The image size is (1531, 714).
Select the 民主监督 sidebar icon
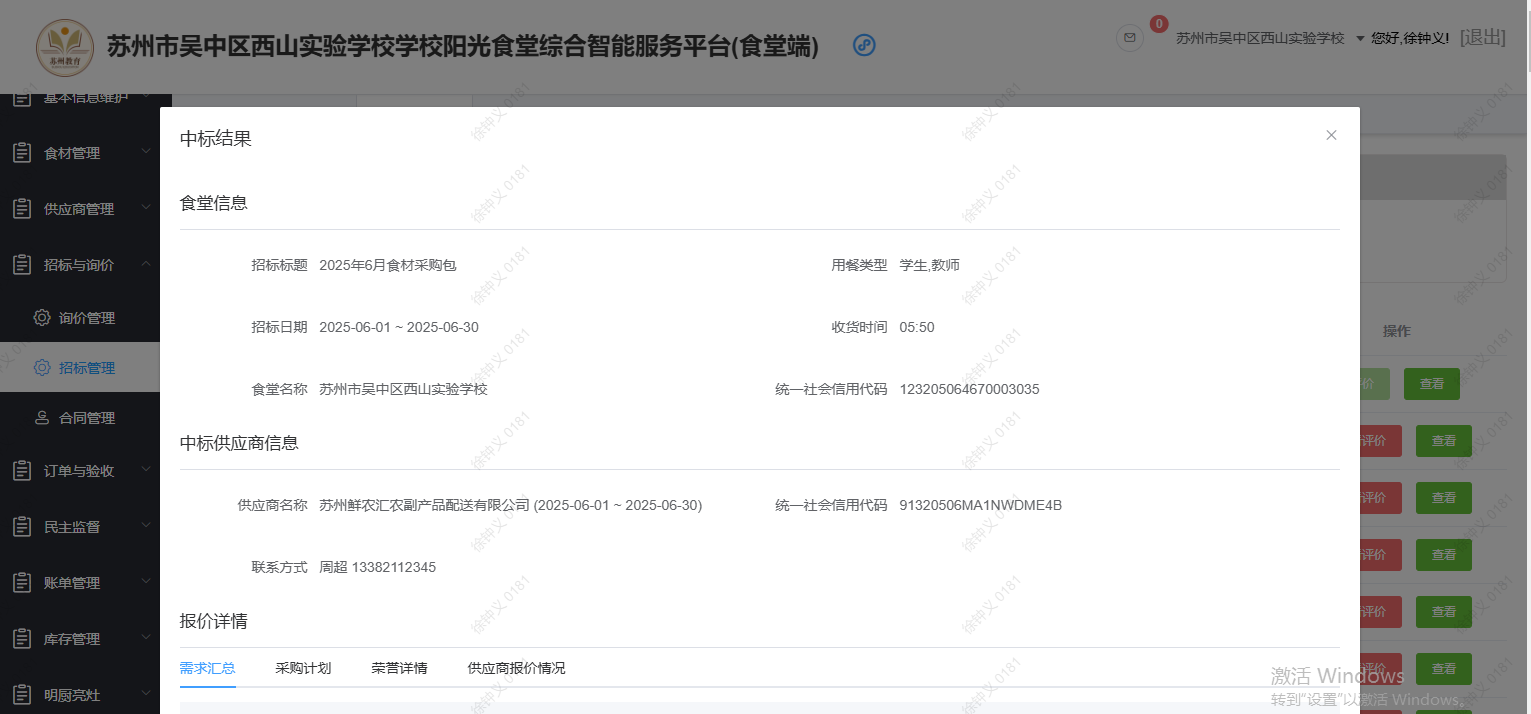22,526
